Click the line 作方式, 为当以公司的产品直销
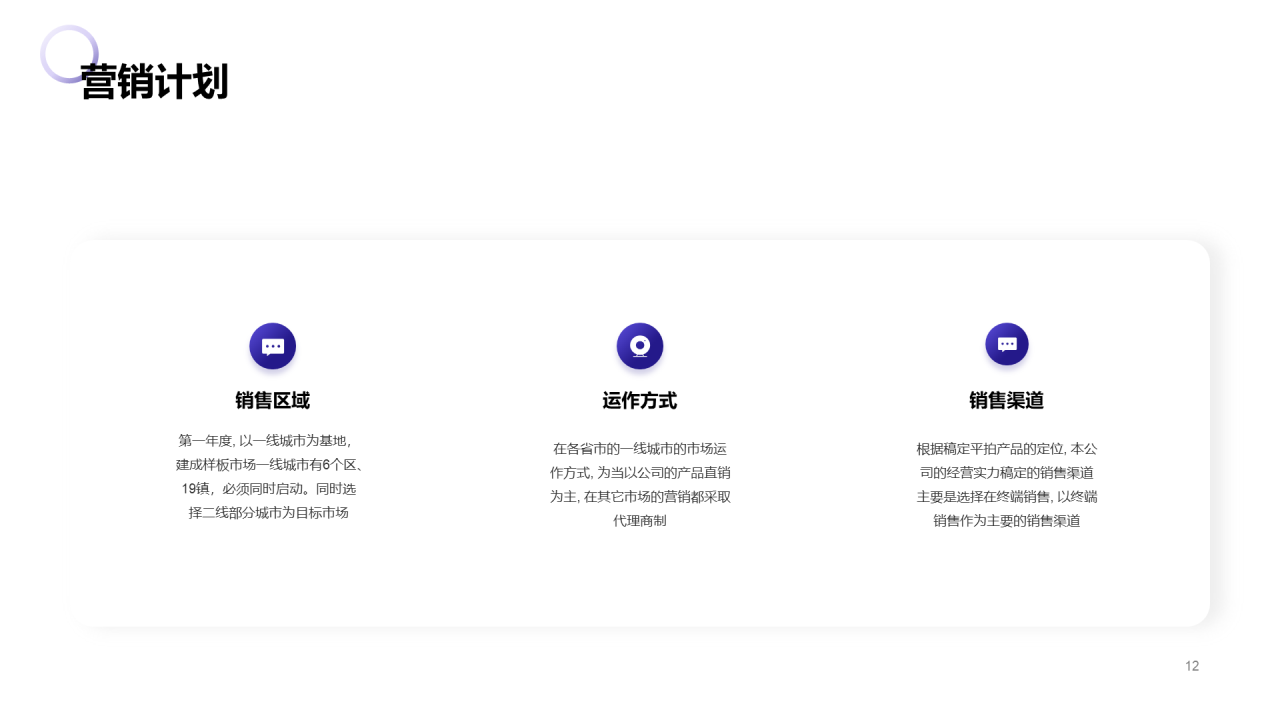Image resolution: width=1280 pixels, height=720 pixels. click(x=640, y=472)
